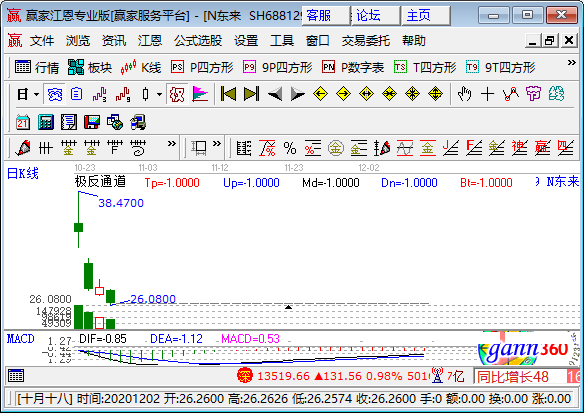Open the 文件 menu
Screen dimensions: 584x413
42,40
